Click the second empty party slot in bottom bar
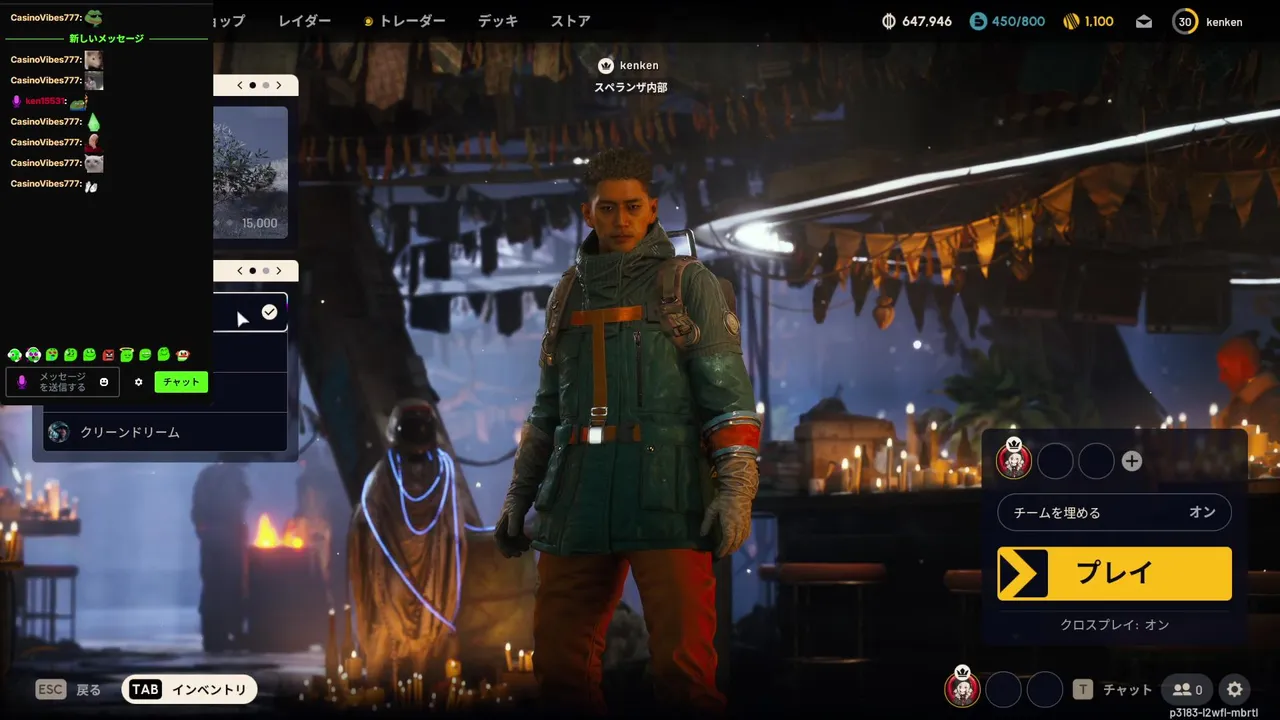 coord(1045,689)
